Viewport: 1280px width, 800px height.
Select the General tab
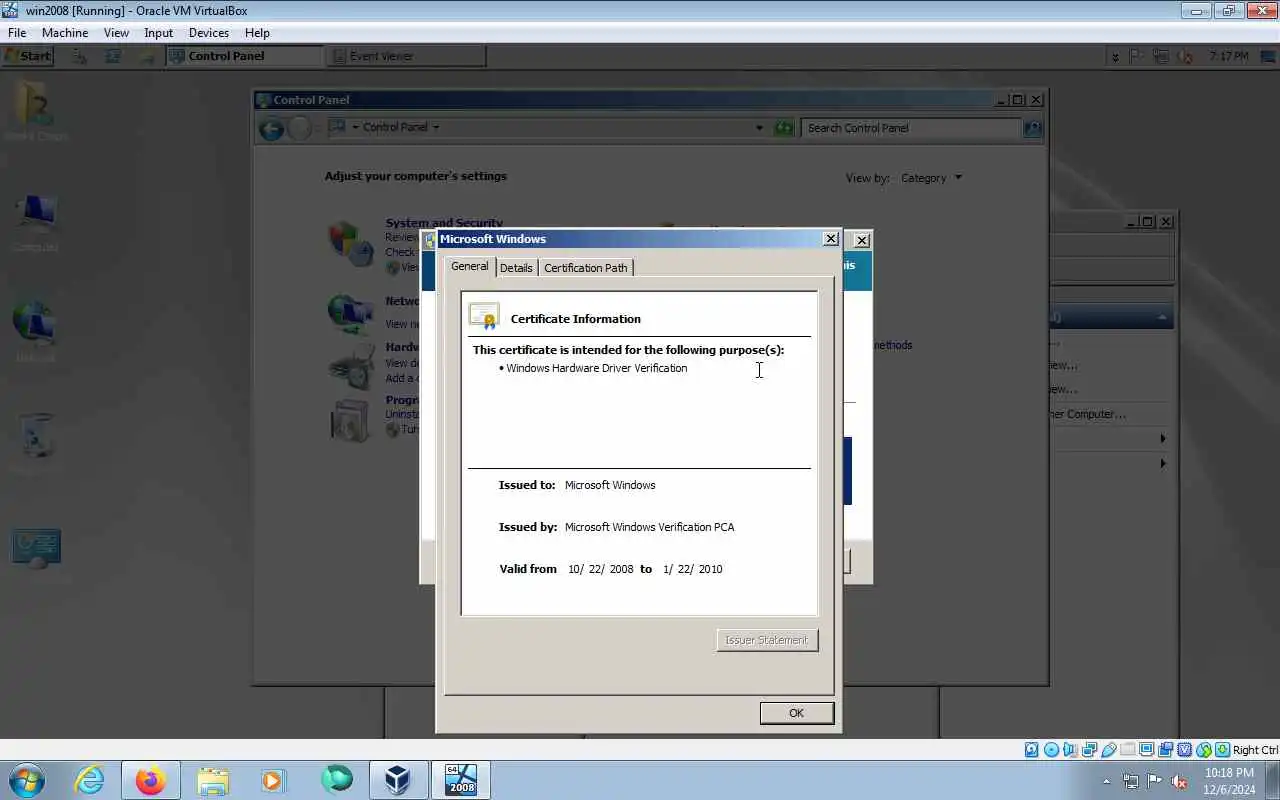coord(469,266)
